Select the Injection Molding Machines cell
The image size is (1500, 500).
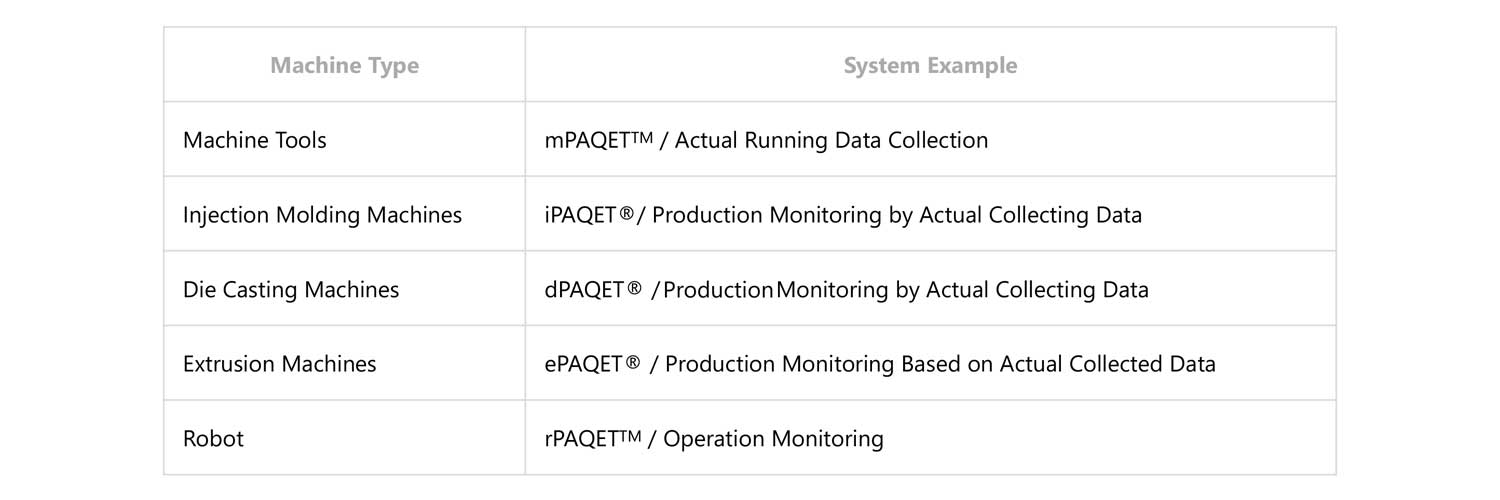point(322,215)
